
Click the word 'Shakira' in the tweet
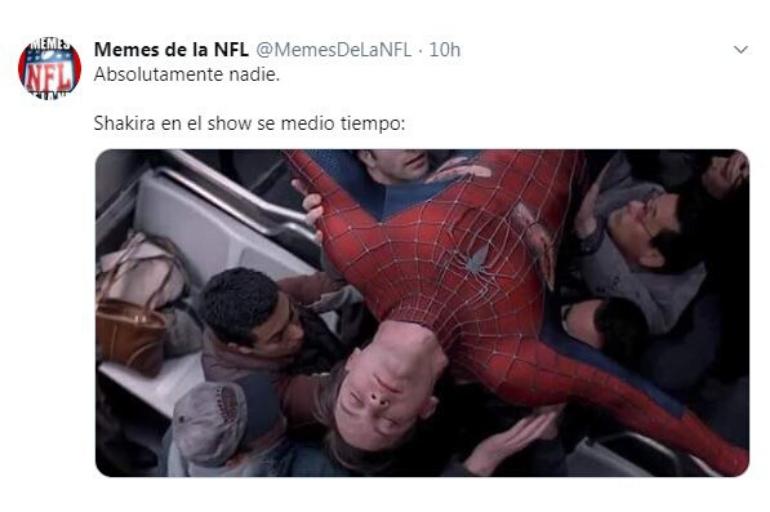click(x=124, y=123)
